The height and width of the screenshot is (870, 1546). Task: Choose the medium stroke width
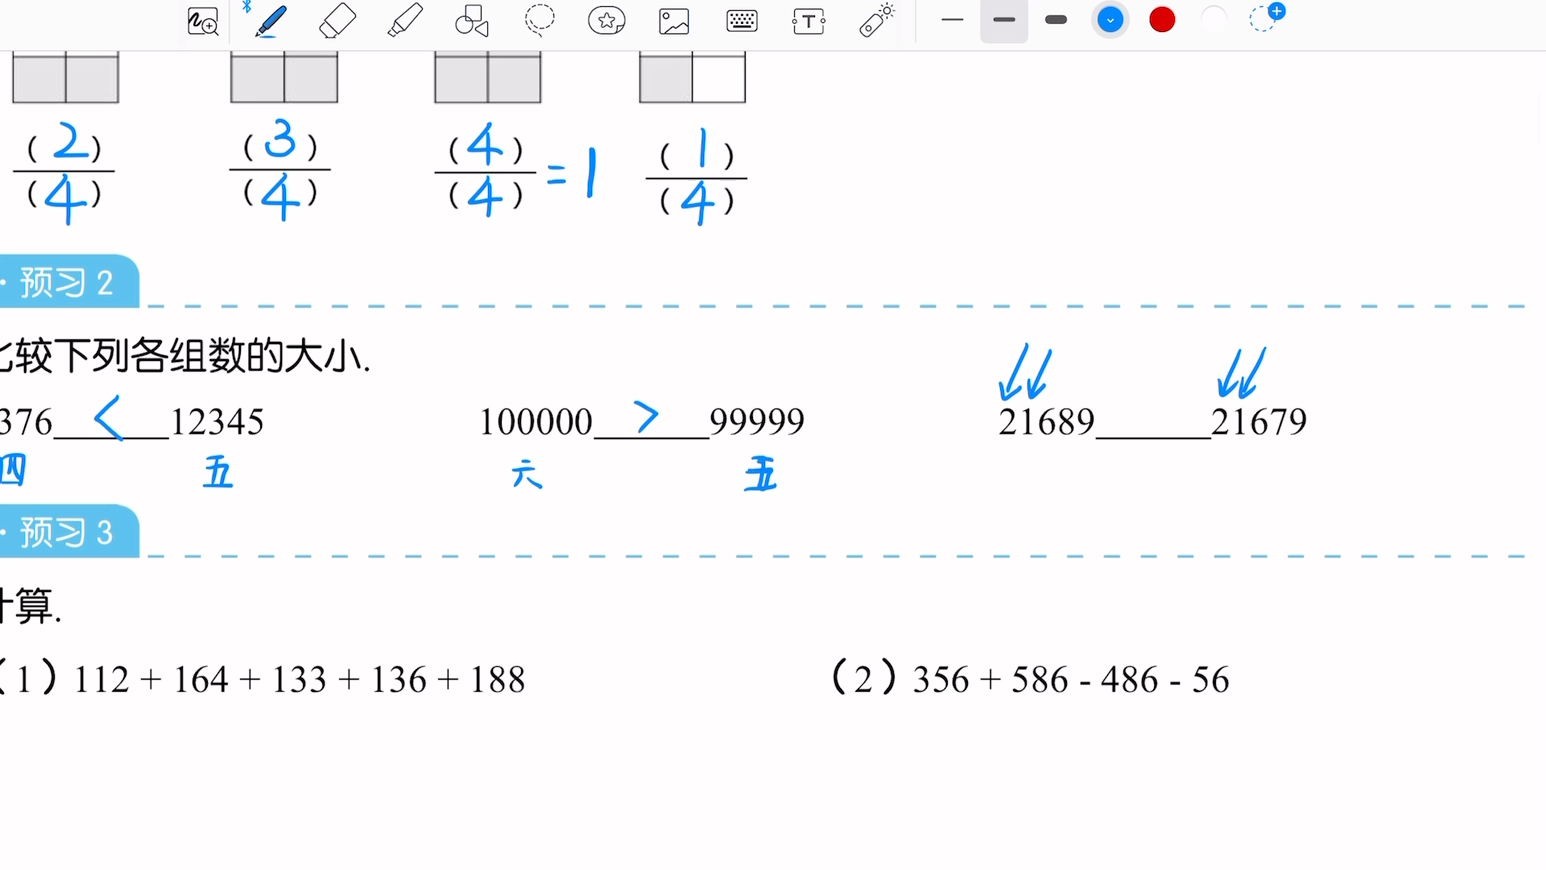[x=1004, y=20]
